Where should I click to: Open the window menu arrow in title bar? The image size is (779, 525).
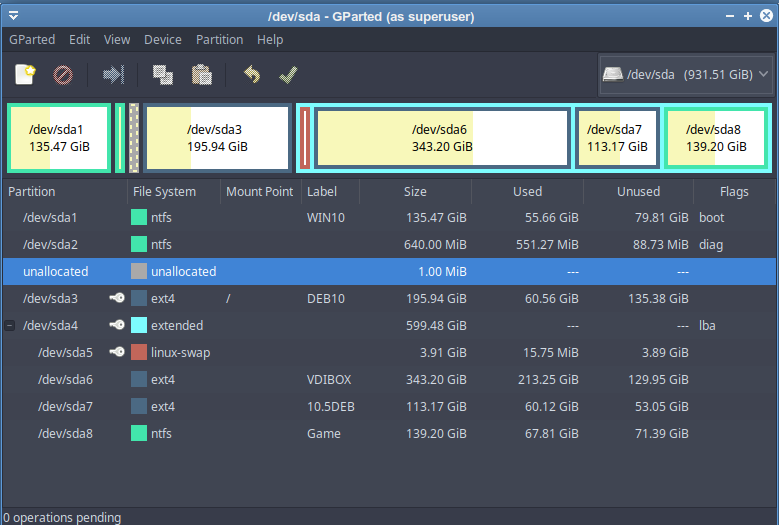[13, 16]
